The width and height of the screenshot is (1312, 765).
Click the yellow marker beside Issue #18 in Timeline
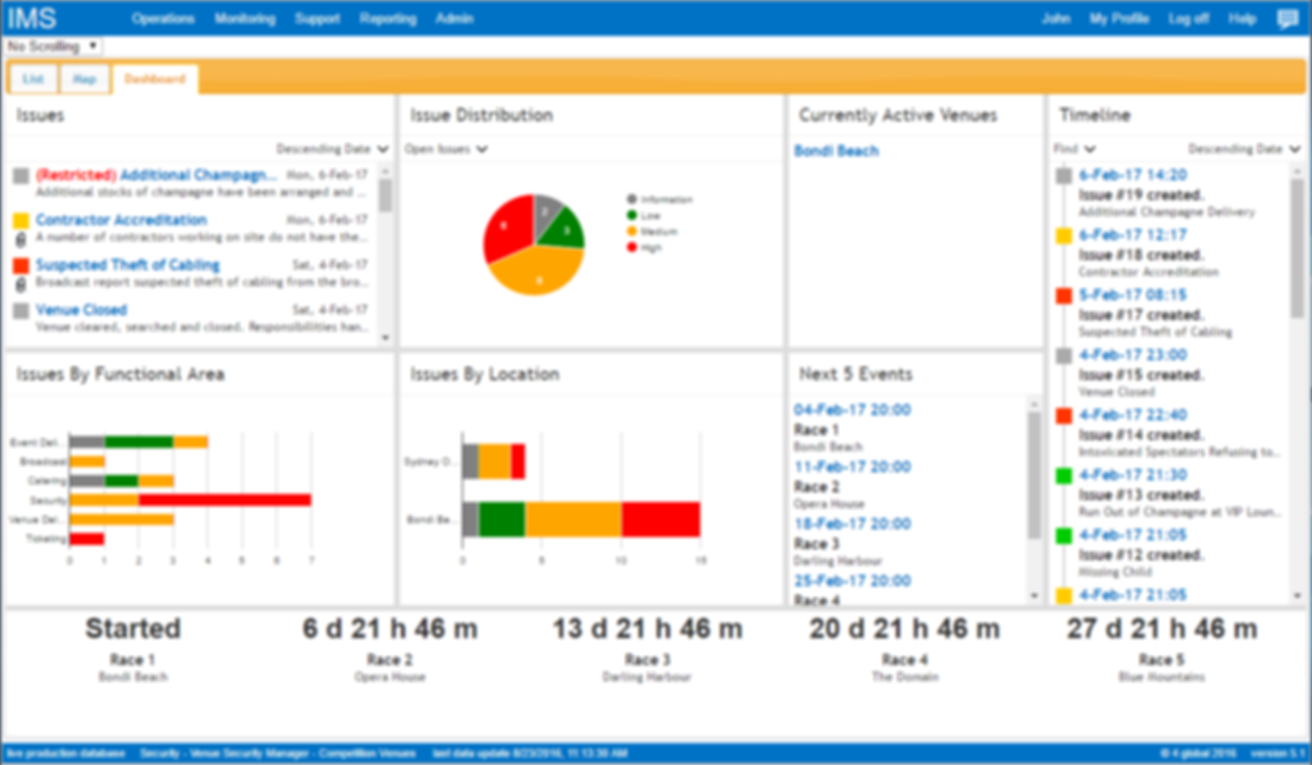click(x=1064, y=234)
